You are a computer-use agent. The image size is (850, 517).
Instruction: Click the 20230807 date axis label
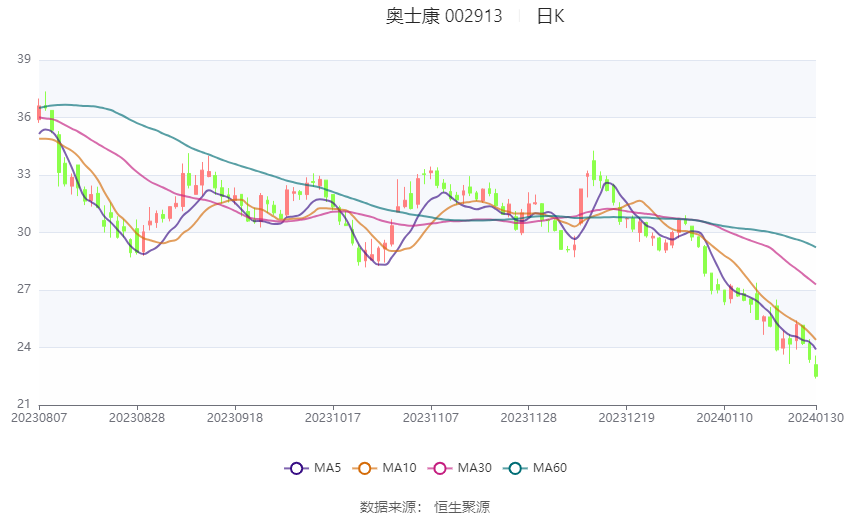coord(39,418)
